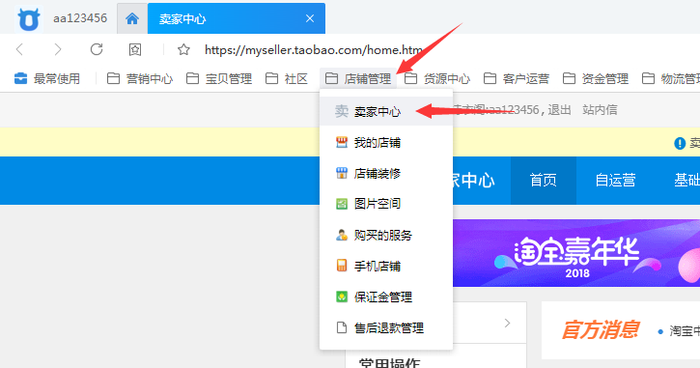Open the 淘宝嘉年华 2018 banner
700x368 pixels.
click(576, 253)
